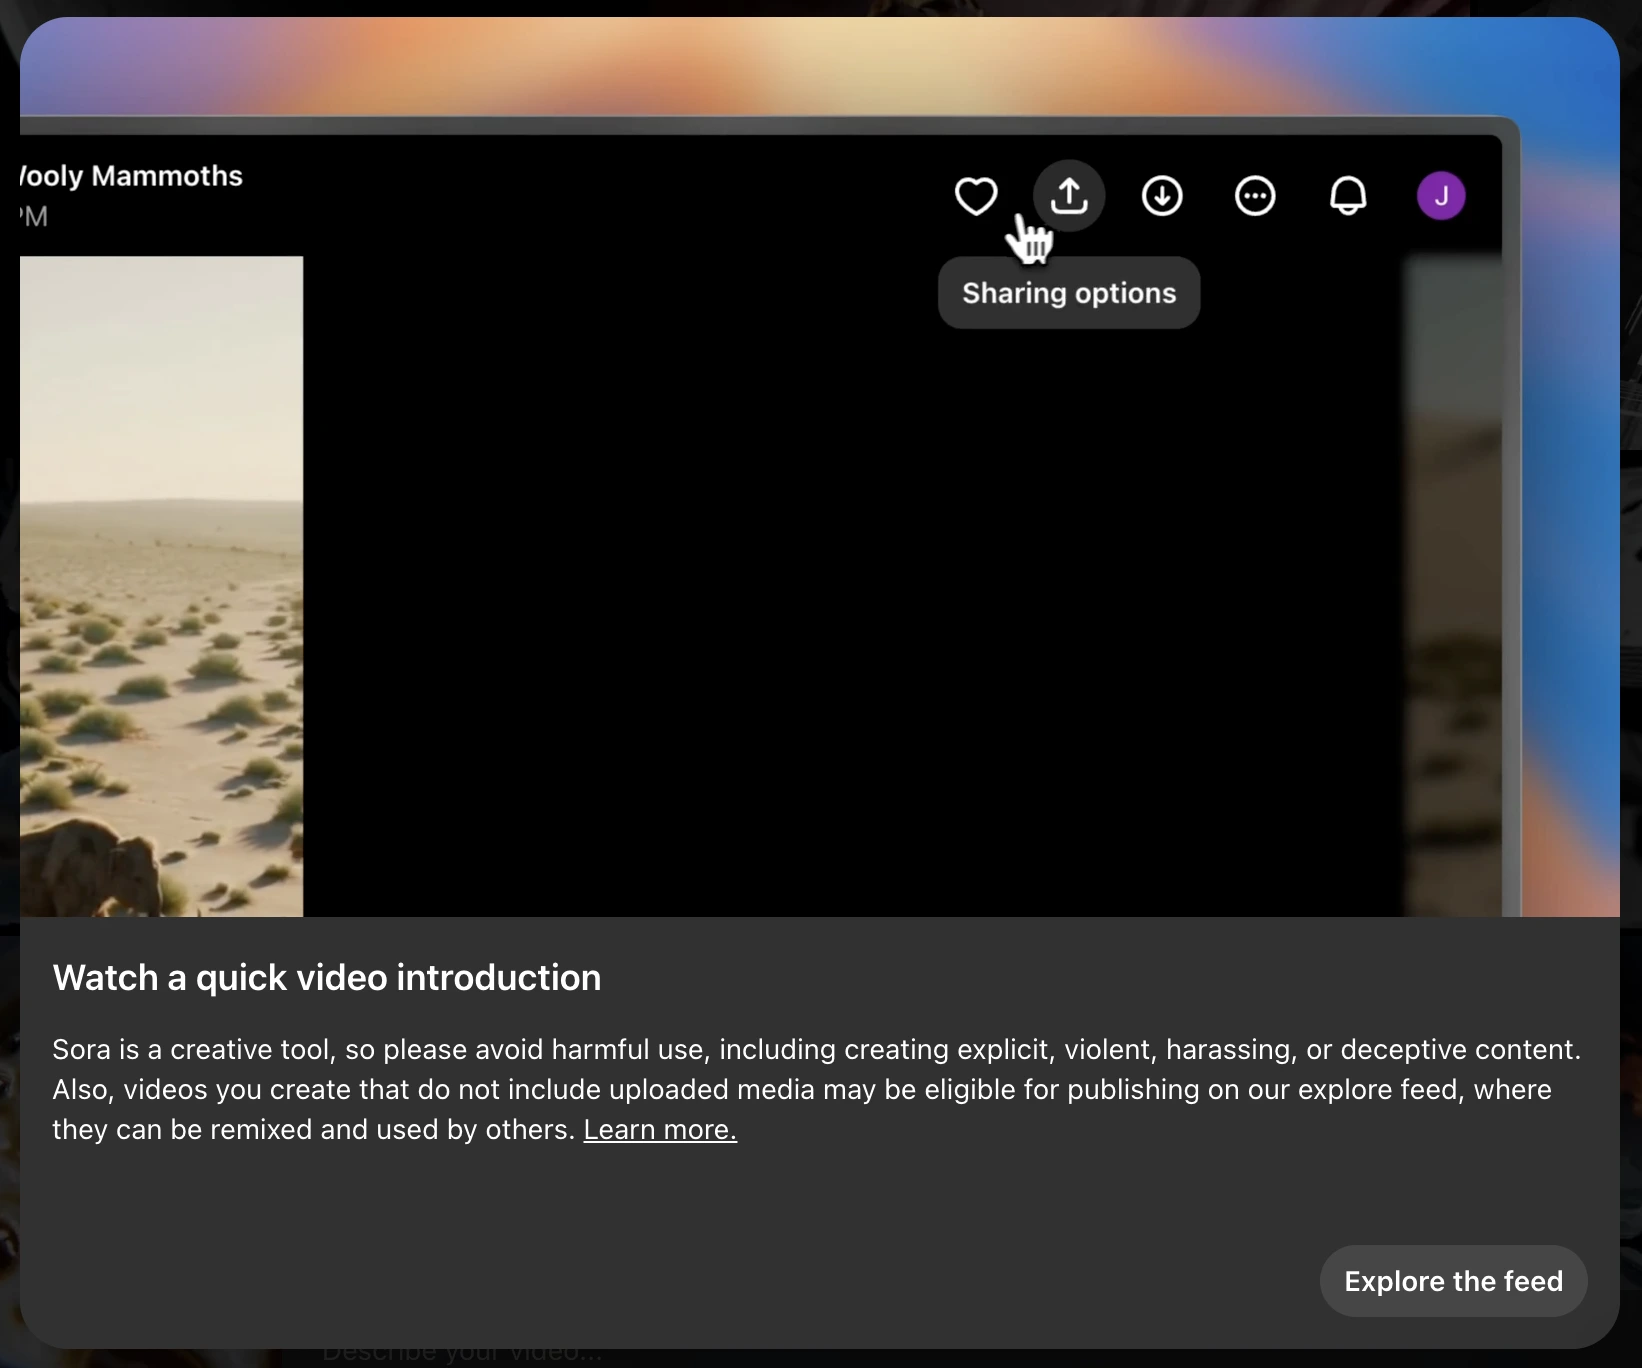Open notifications with the bell icon
This screenshot has height=1368, width=1642.
tap(1348, 196)
